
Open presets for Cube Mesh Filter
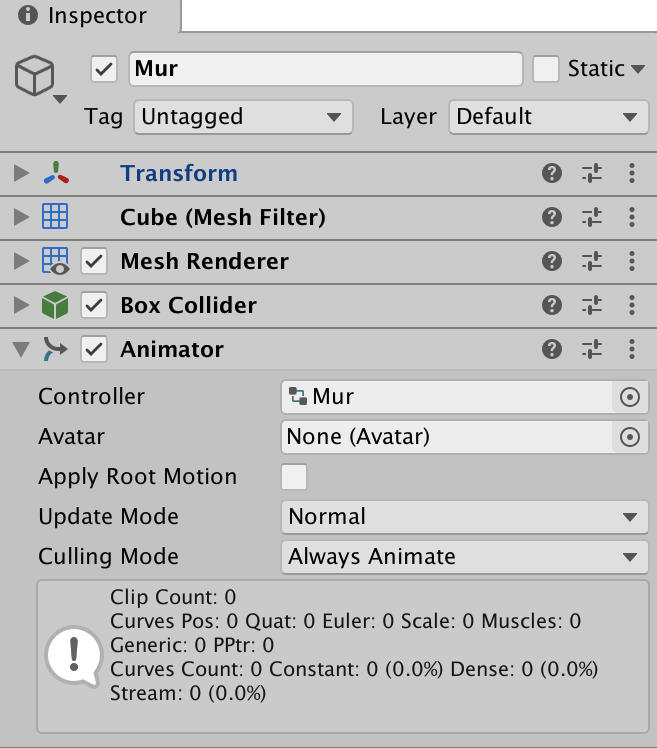(x=592, y=217)
